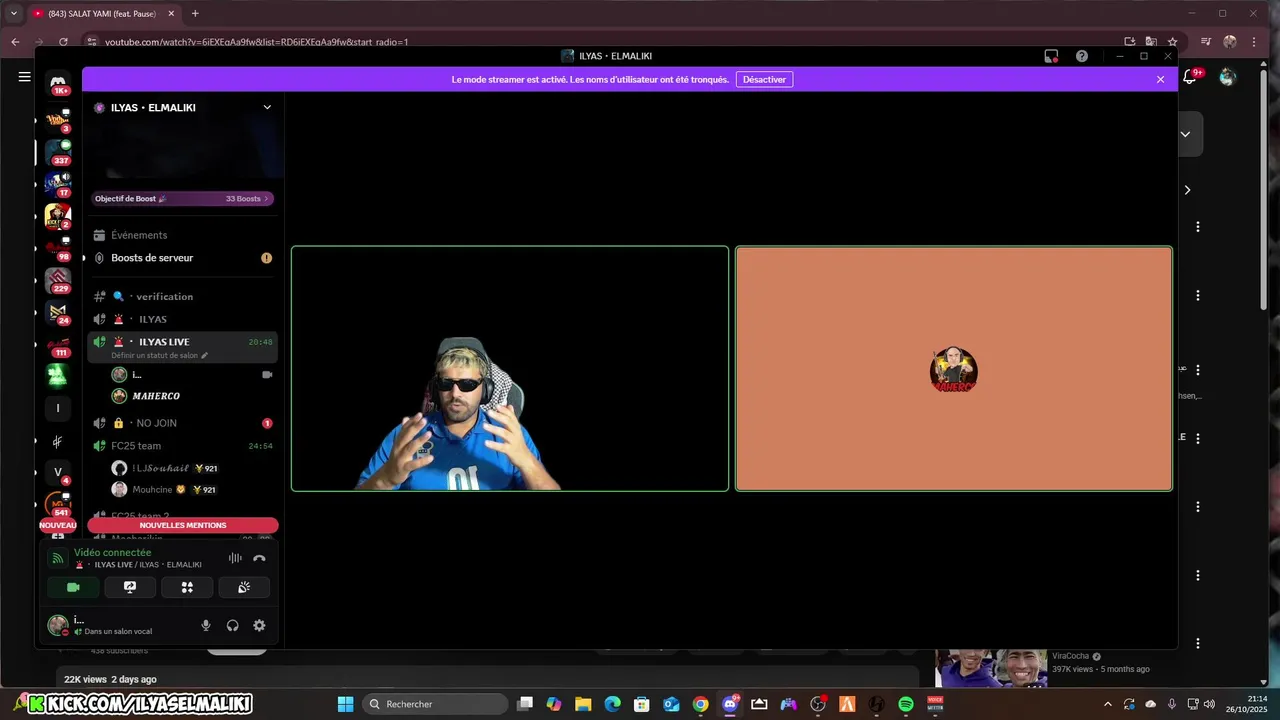Open server labeled I in list
The width and height of the screenshot is (1280, 720).
point(58,408)
